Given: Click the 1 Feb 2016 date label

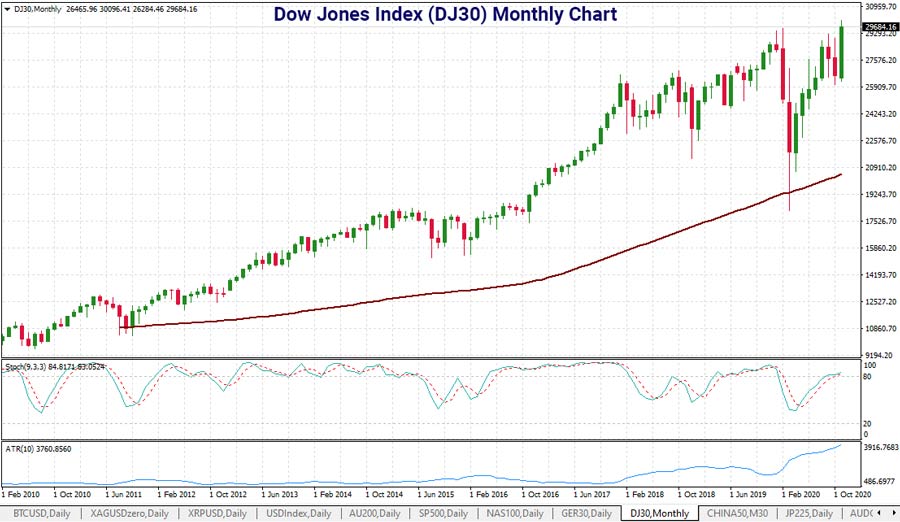Looking at the screenshot, I should [488, 494].
